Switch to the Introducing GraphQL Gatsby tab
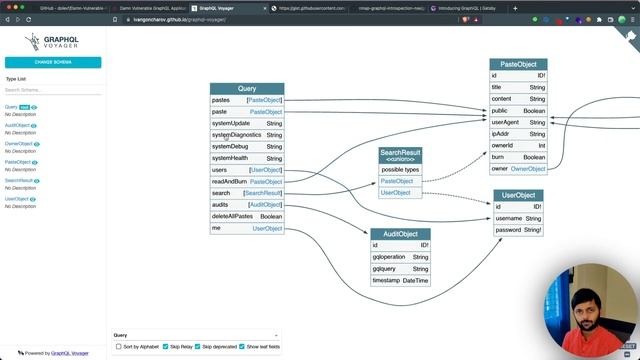The width and height of the screenshot is (640, 360). (x=467, y=8)
